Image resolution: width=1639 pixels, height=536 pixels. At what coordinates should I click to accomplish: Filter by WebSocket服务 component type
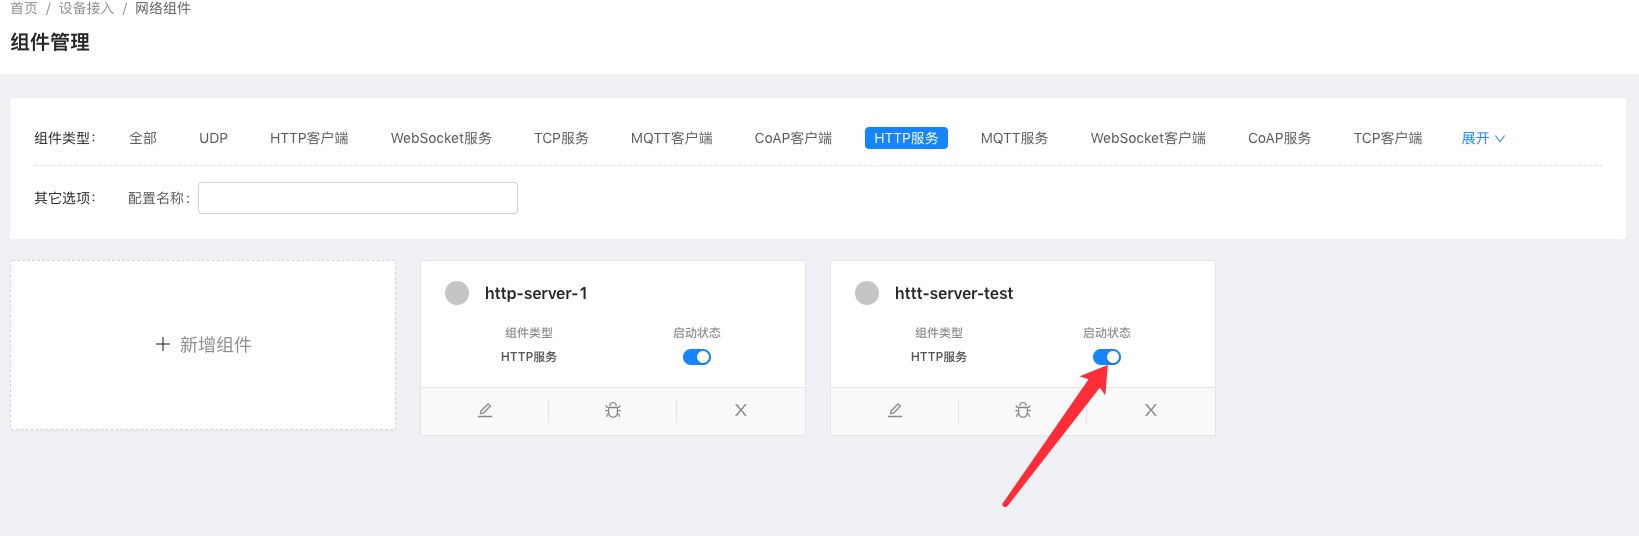pos(441,138)
